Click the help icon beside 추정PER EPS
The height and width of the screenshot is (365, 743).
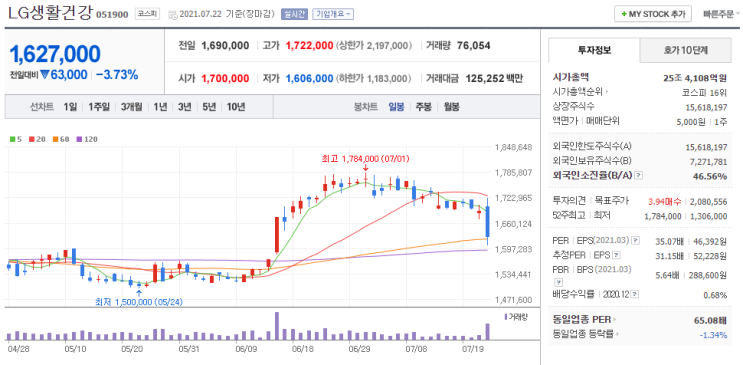point(616,256)
